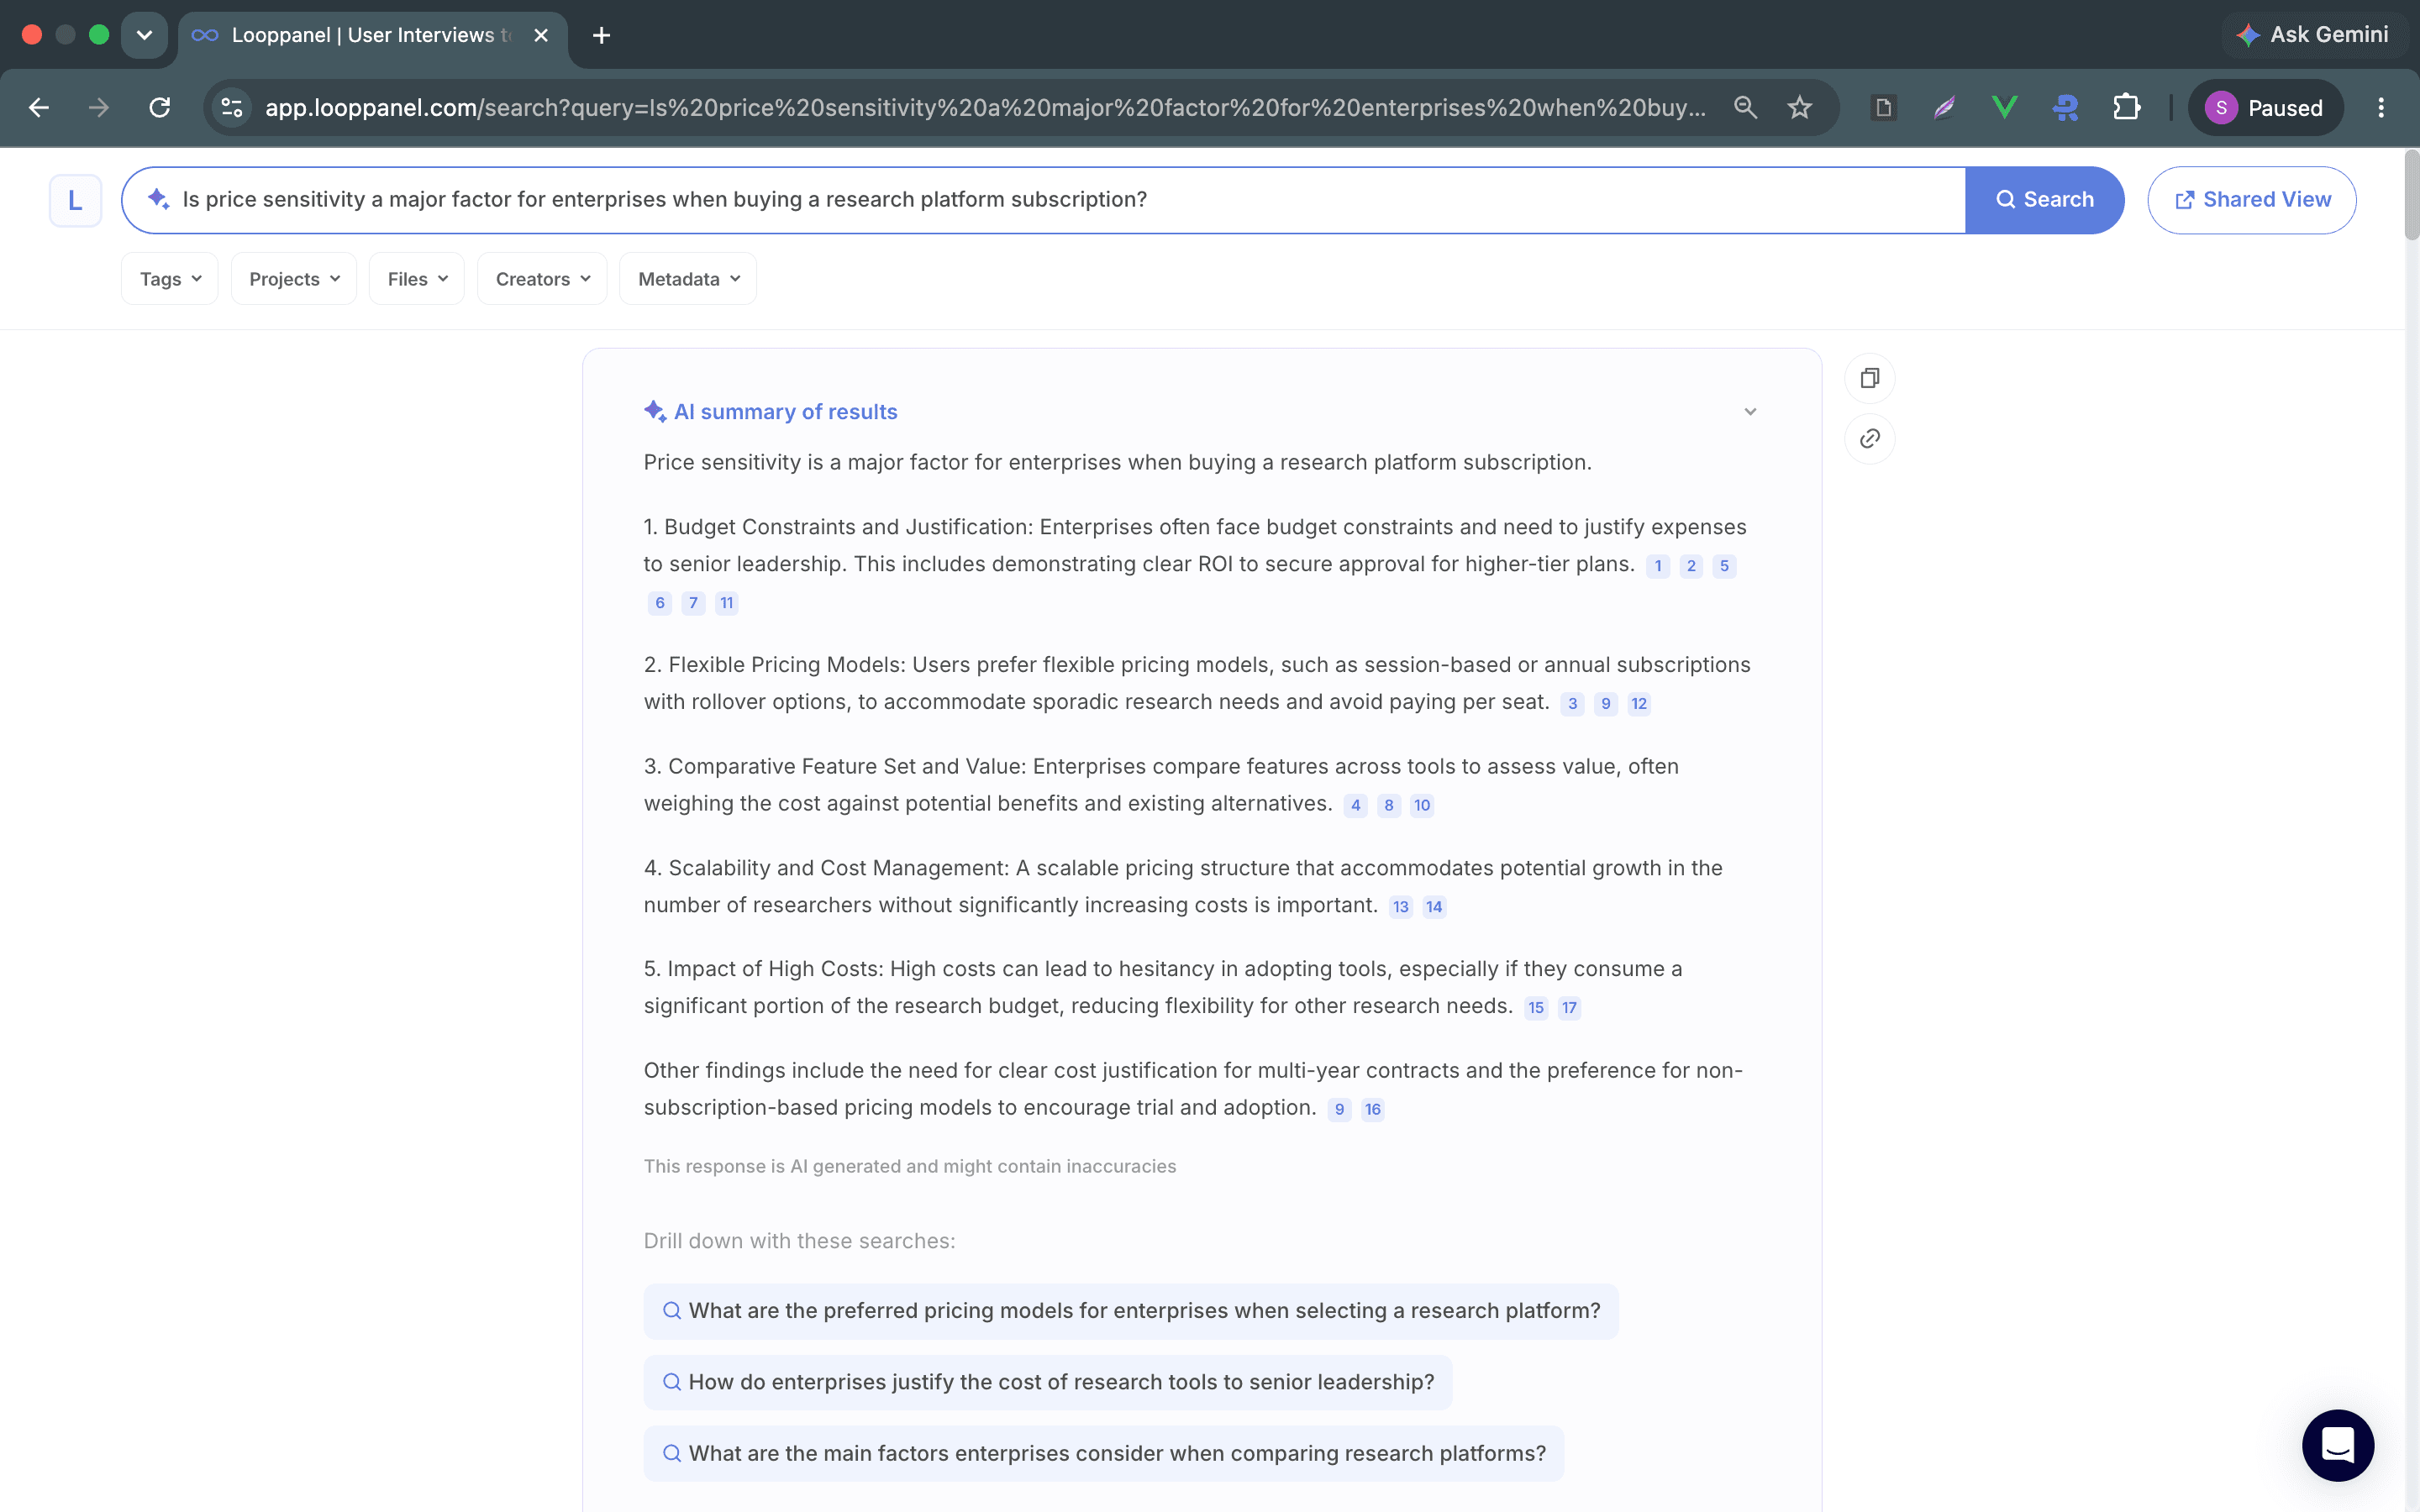
Task: Search how enterprises justify cost suggestion
Action: tap(1048, 1382)
